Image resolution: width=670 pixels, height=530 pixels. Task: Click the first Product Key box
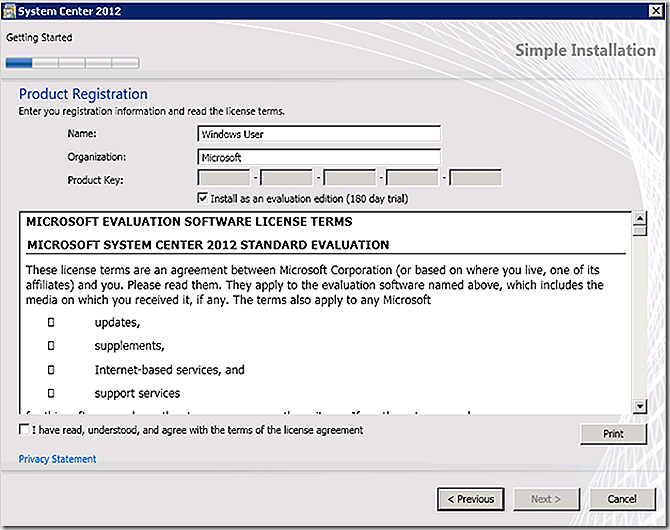click(x=224, y=178)
